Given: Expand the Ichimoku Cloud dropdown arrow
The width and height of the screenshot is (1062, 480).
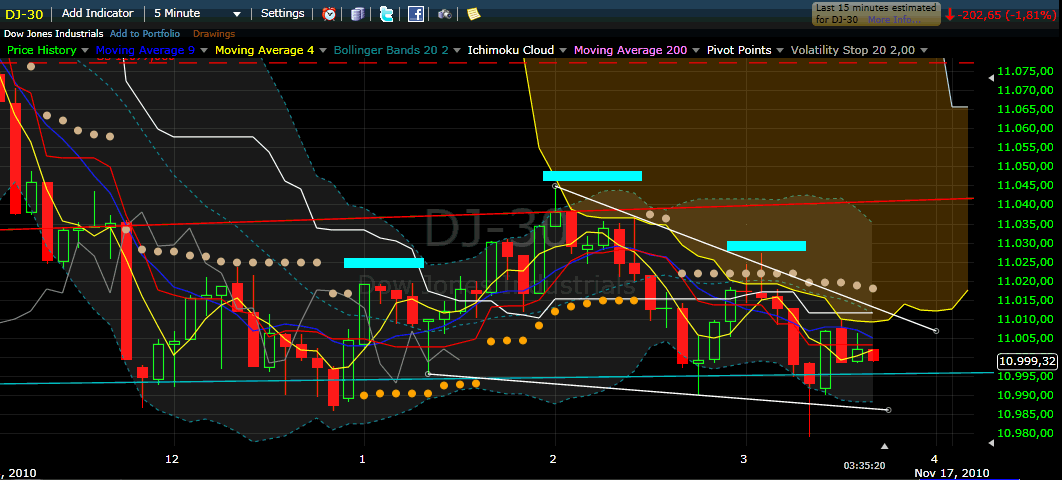Looking at the screenshot, I should pos(562,51).
